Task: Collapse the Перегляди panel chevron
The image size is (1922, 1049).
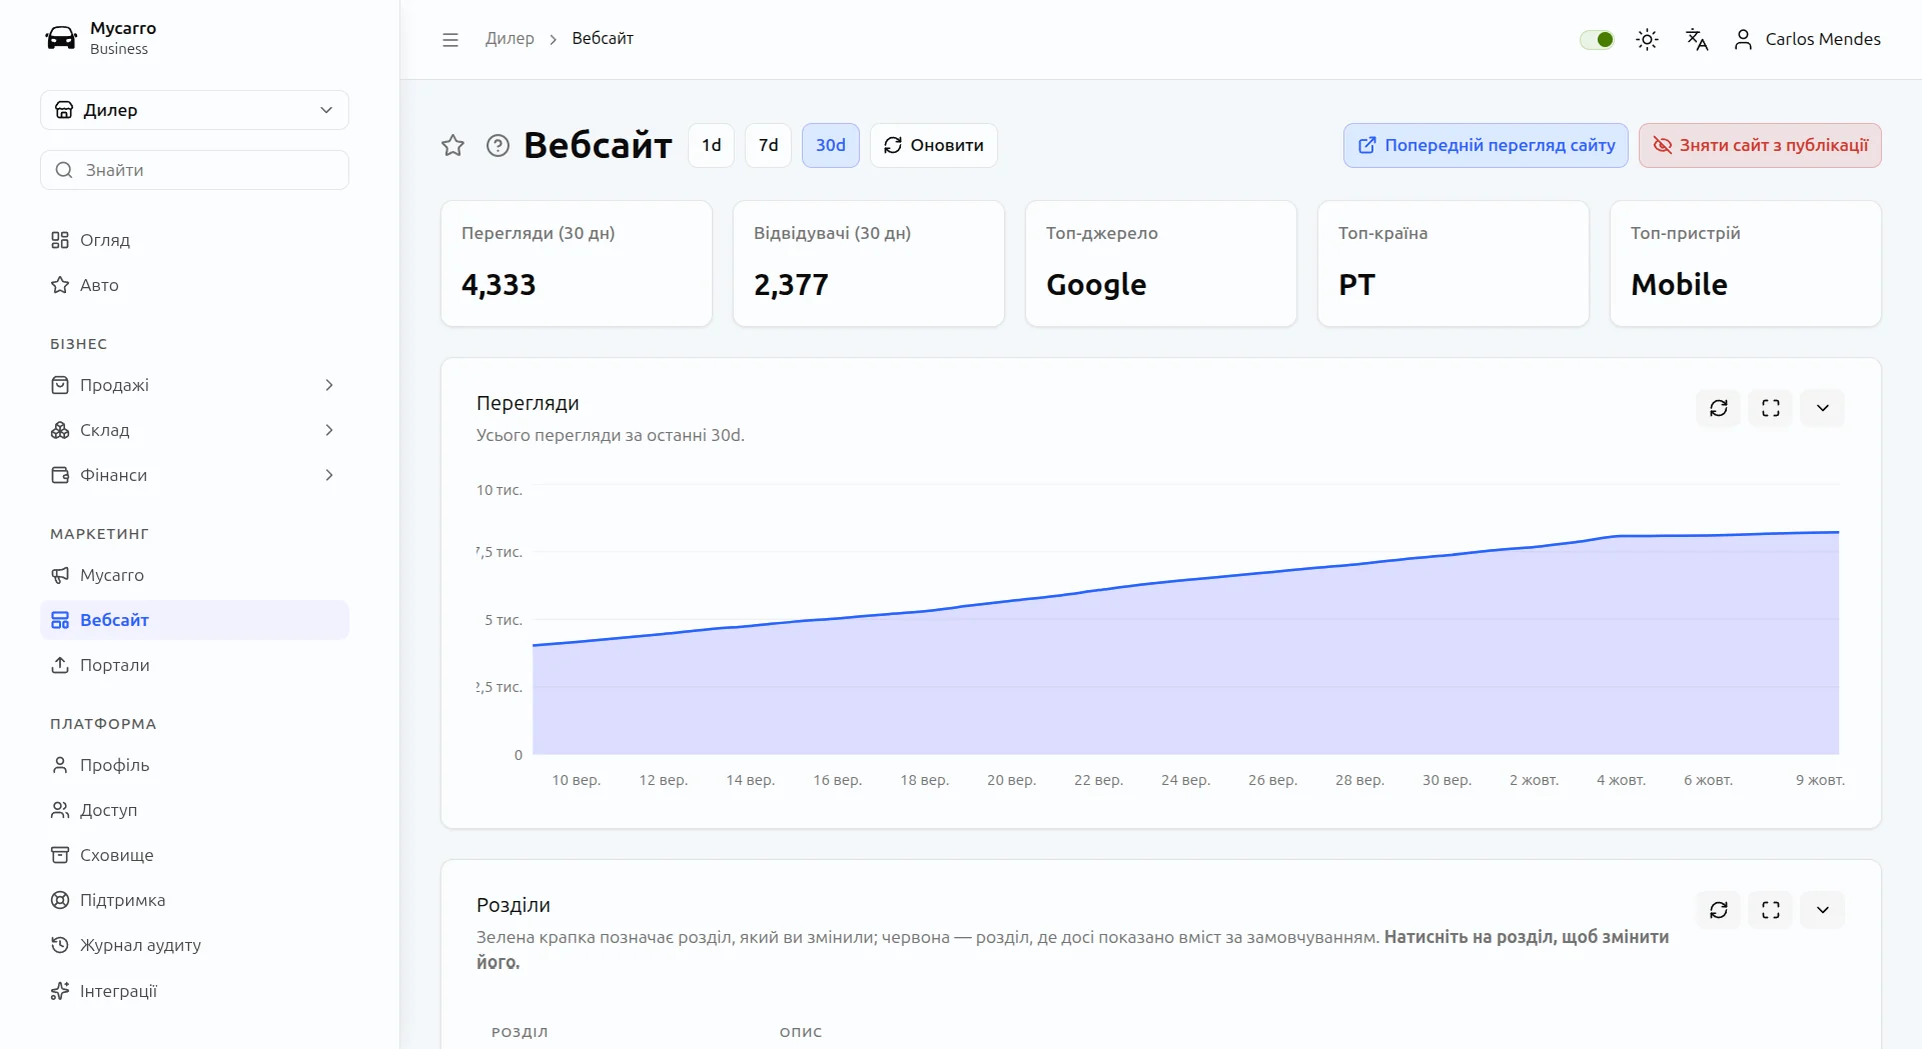Action: click(1823, 408)
